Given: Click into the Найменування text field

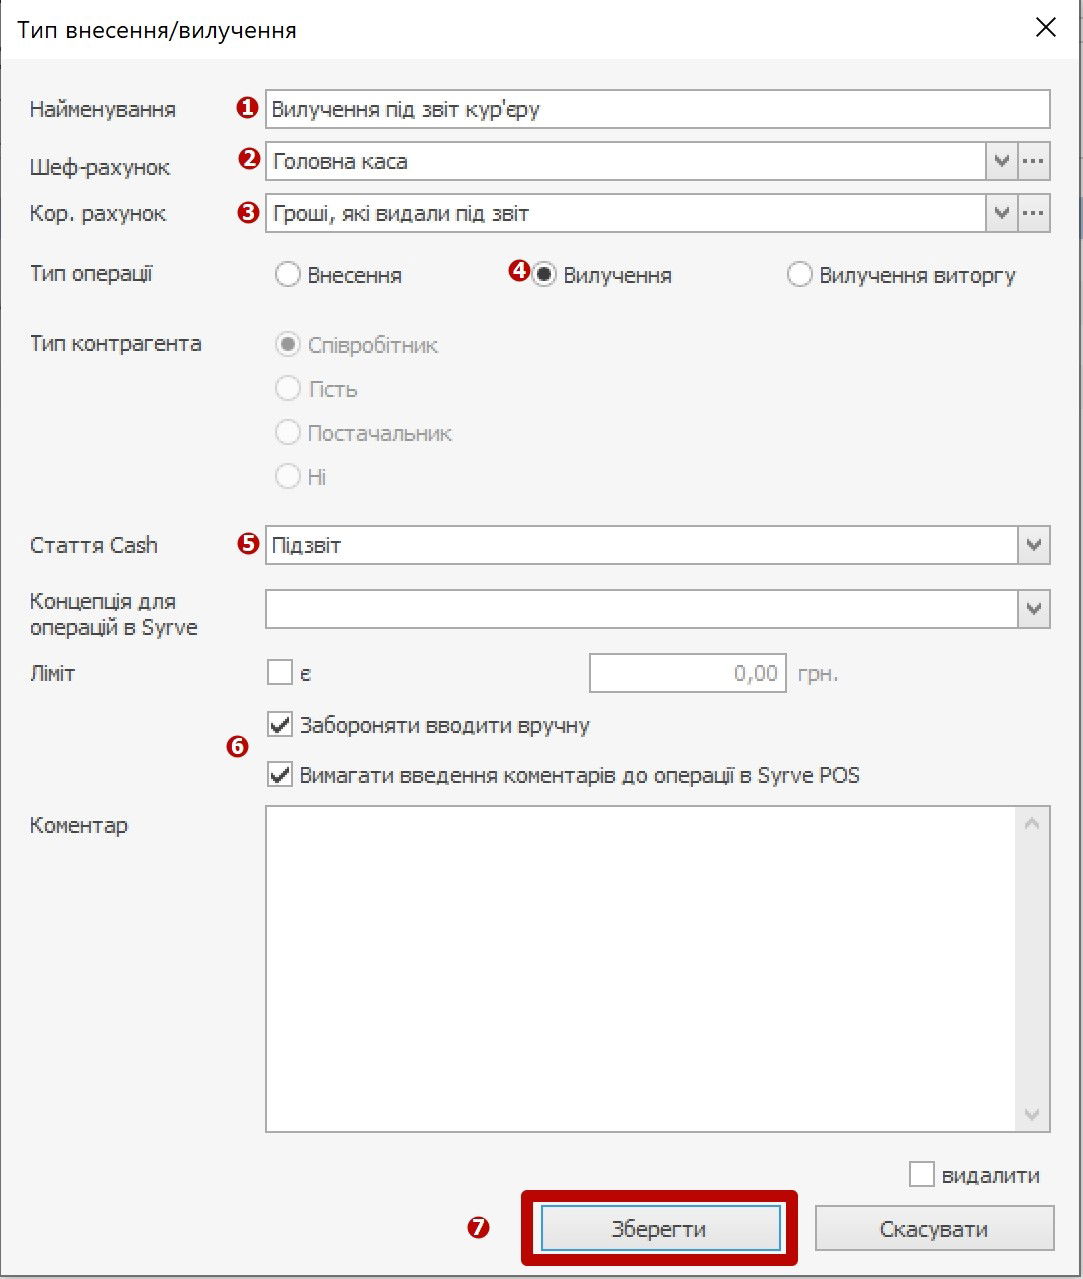Looking at the screenshot, I should [x=656, y=109].
